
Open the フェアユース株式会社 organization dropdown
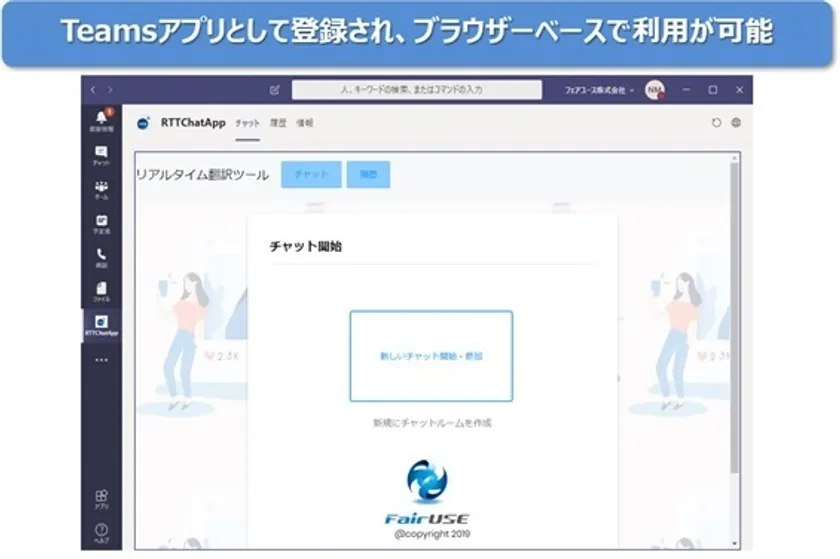coord(599,90)
